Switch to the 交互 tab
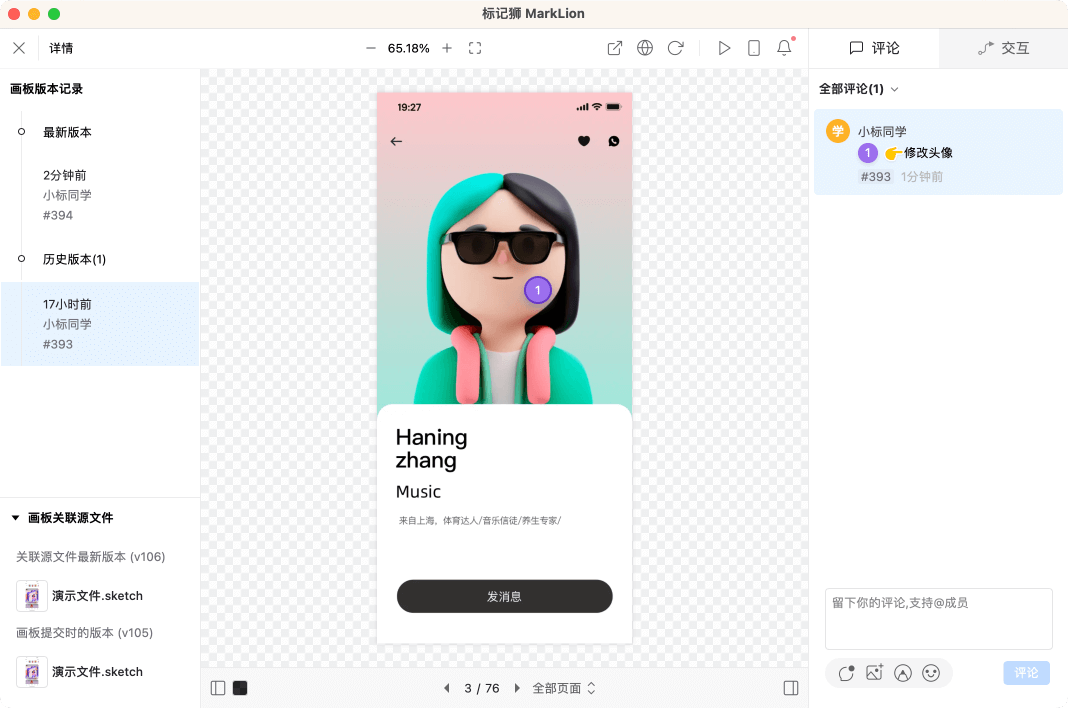This screenshot has width=1068, height=708. pyautogui.click(x=1003, y=48)
